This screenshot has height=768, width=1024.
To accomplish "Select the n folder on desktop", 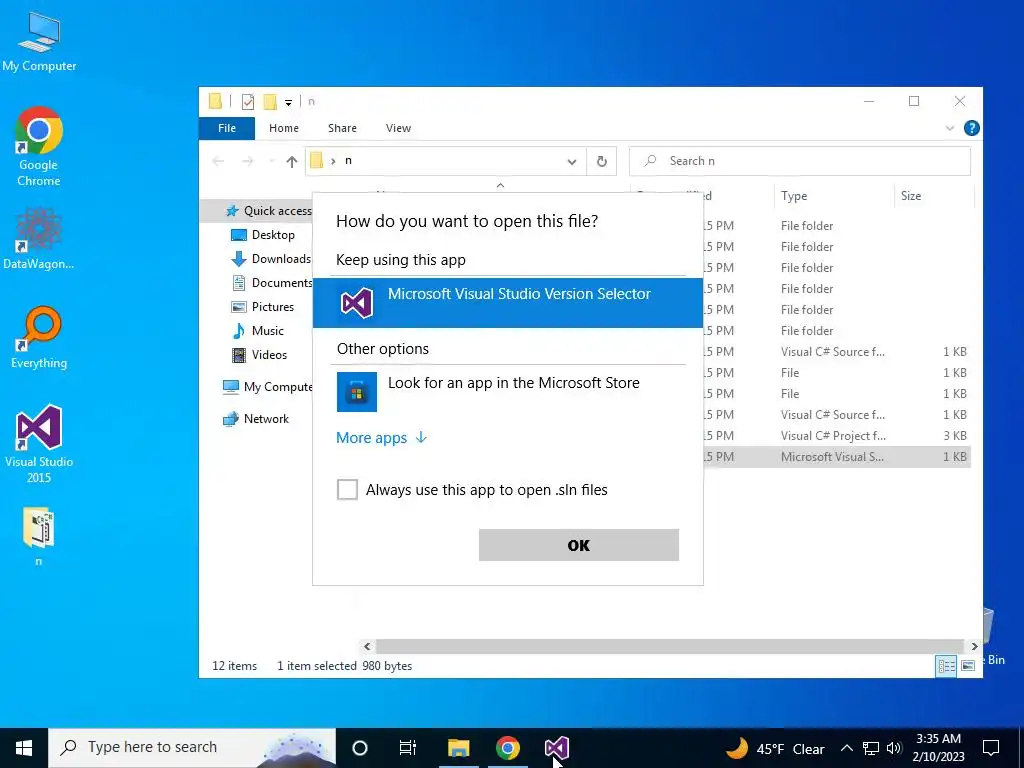I will click(x=39, y=536).
